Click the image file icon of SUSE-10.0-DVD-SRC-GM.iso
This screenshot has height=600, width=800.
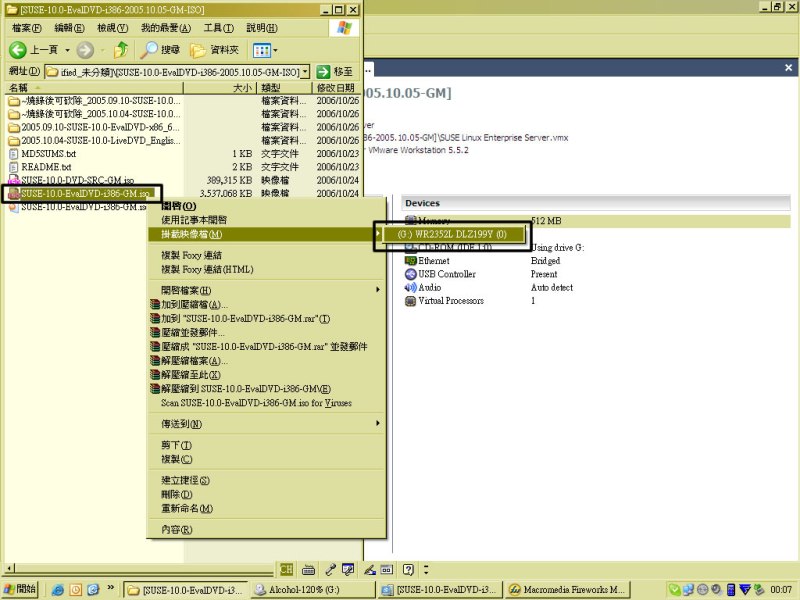coord(14,180)
